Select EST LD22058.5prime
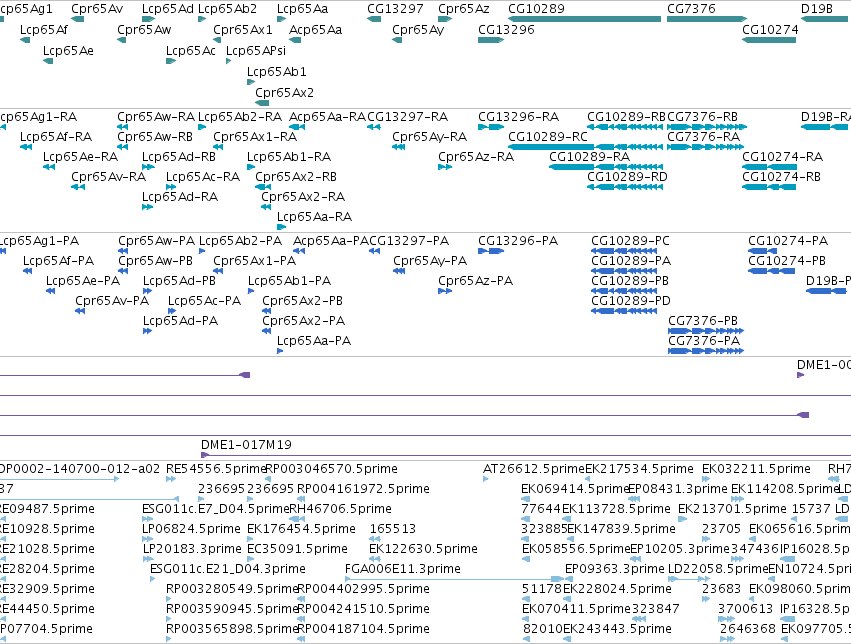 (x=717, y=569)
